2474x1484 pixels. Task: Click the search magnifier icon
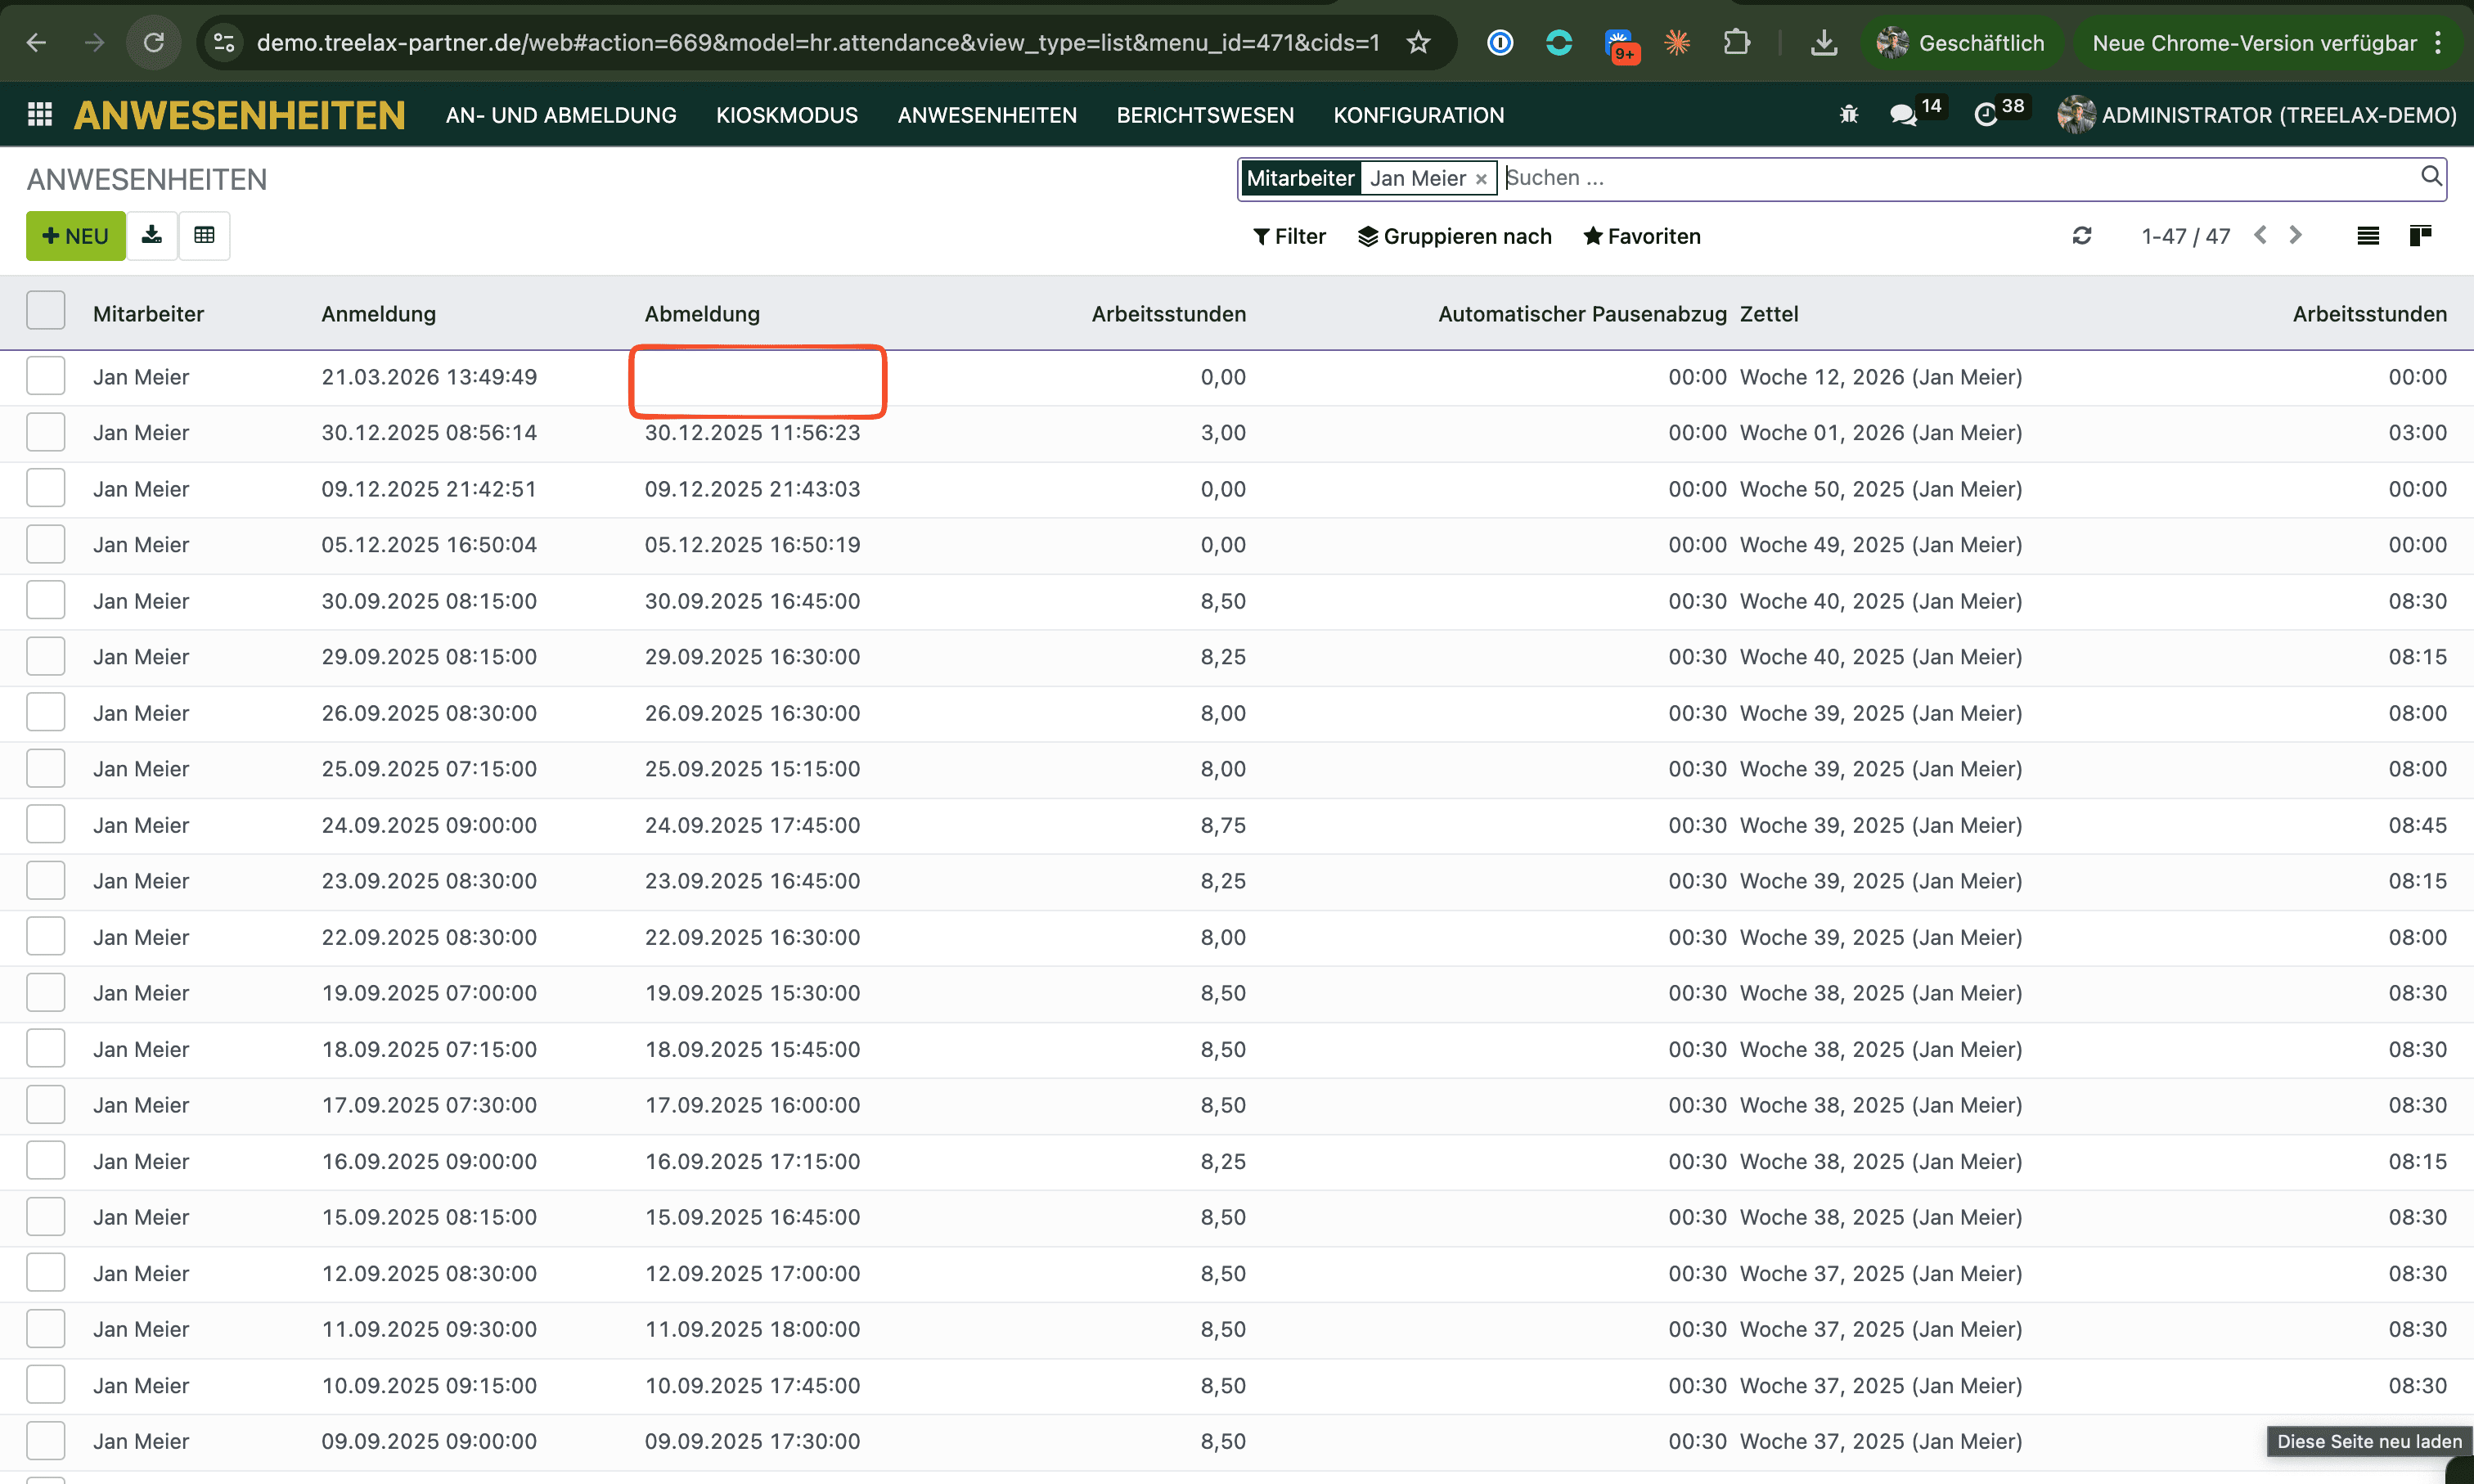pyautogui.click(x=2431, y=177)
